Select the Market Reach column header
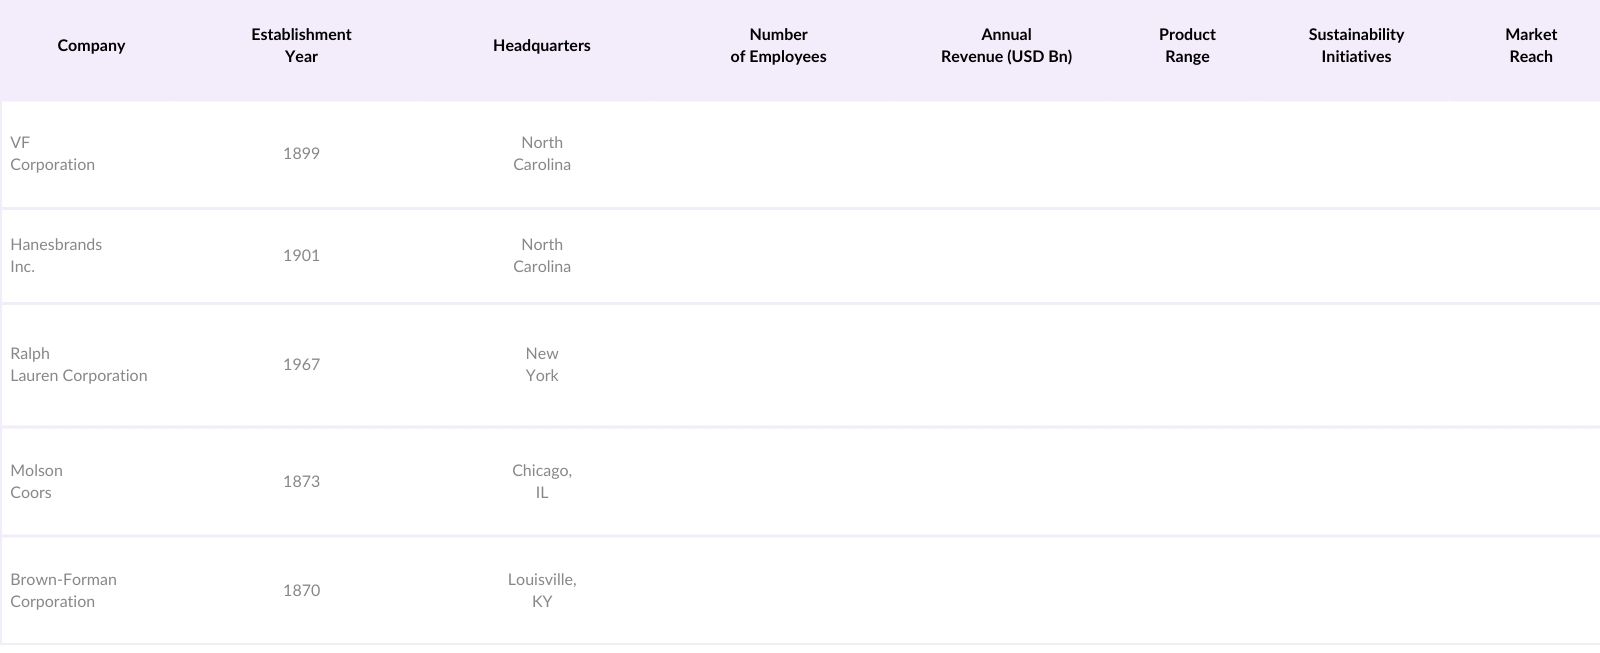The width and height of the screenshot is (1600, 653). click(x=1530, y=46)
